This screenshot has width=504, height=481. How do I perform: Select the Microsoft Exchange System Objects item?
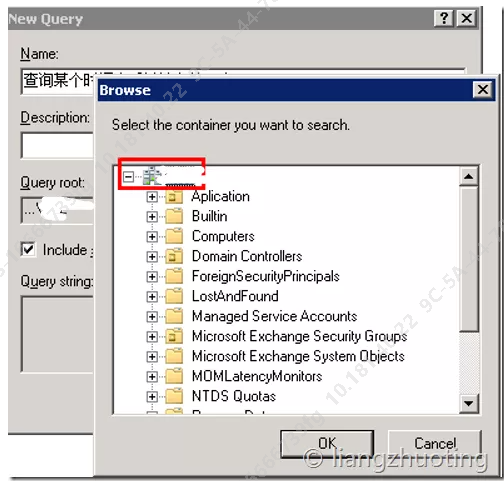tap(298, 356)
